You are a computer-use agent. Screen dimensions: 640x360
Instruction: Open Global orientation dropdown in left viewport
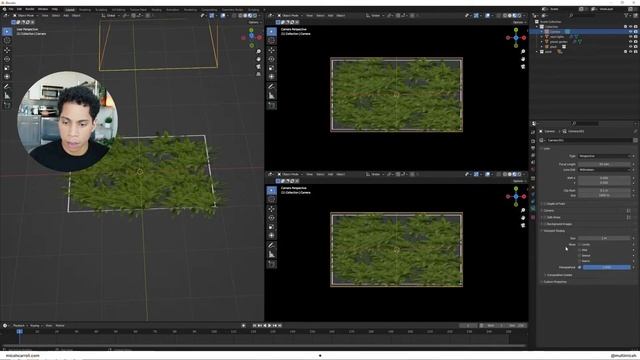pyautogui.click(x=111, y=16)
